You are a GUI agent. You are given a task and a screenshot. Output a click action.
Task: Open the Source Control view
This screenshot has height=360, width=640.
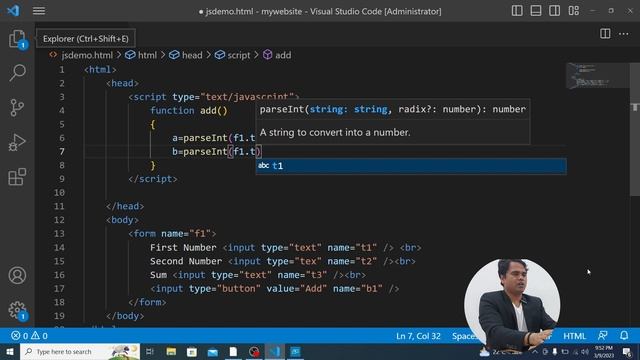click(17, 108)
